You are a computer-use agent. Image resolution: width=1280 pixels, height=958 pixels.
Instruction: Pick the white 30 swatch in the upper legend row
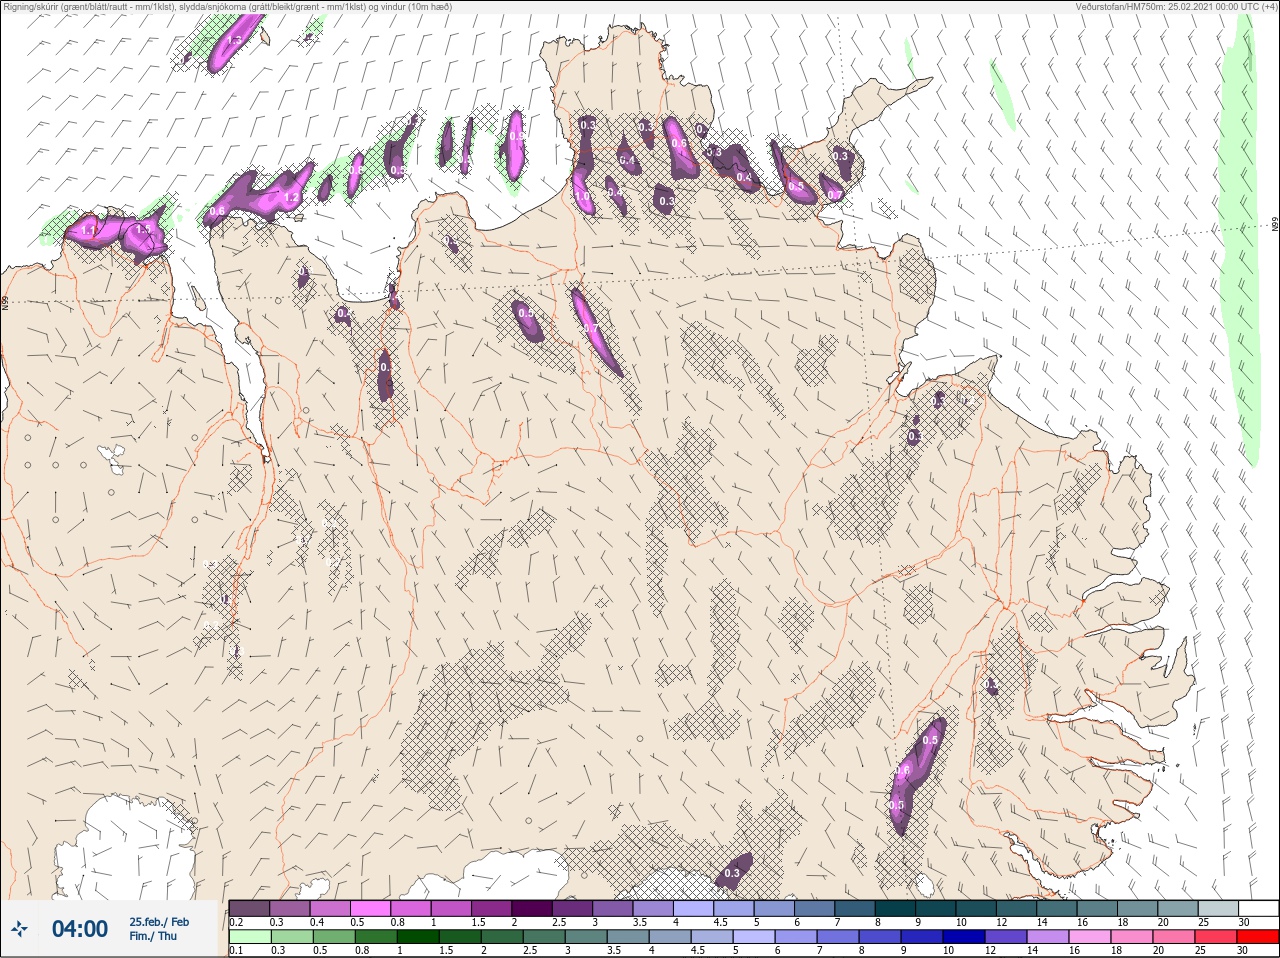[x=1257, y=908]
